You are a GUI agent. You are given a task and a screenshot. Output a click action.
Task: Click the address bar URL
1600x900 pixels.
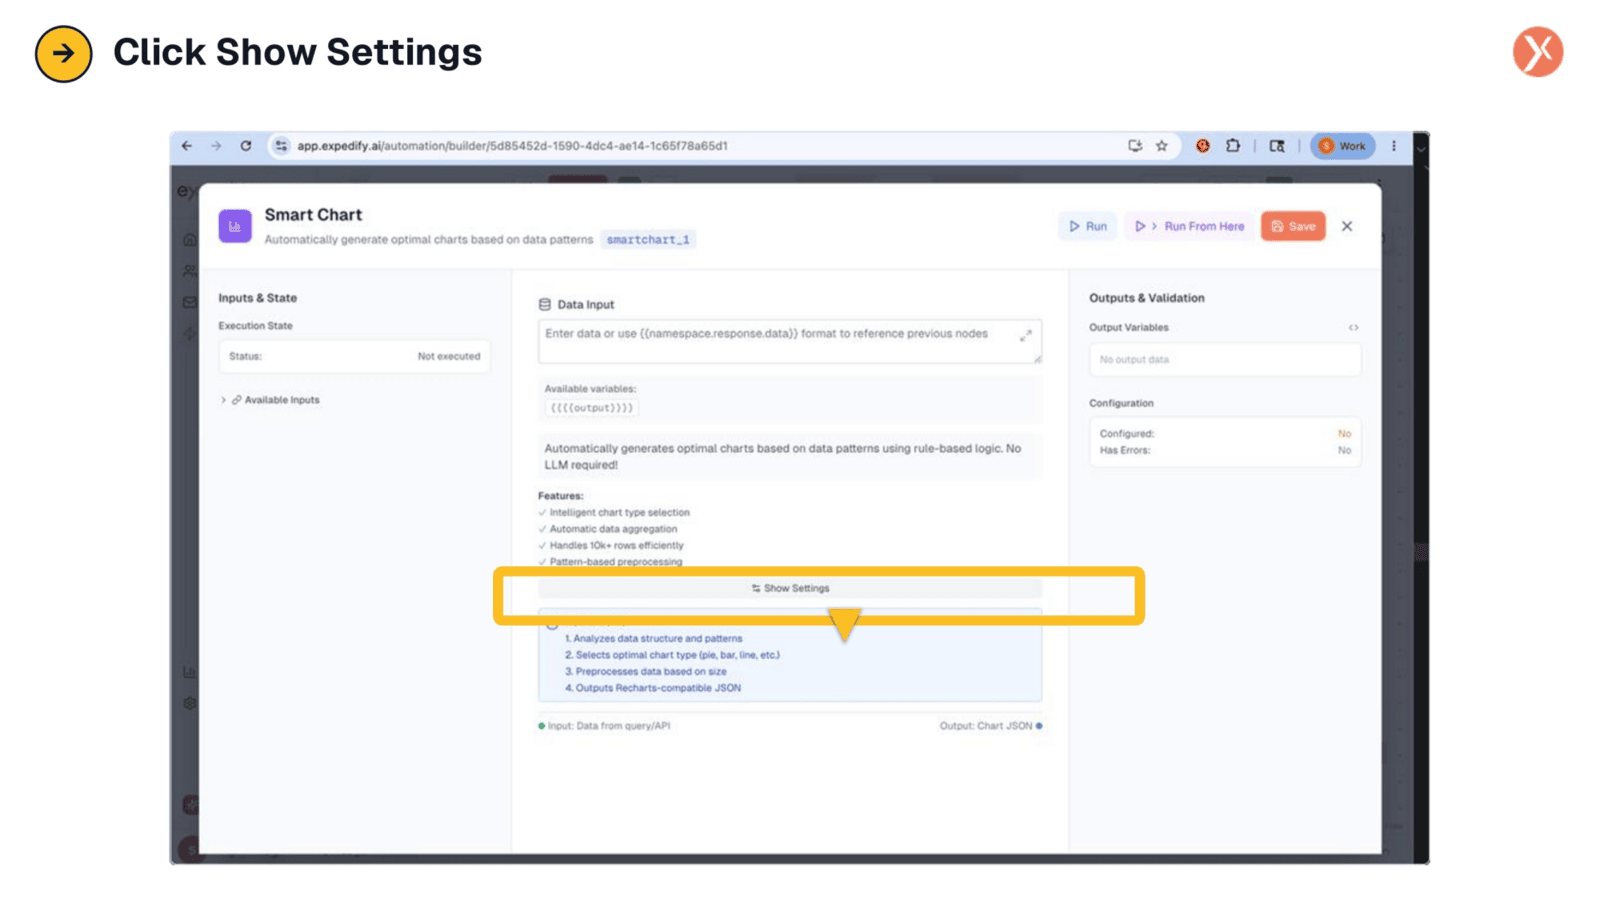tap(512, 146)
